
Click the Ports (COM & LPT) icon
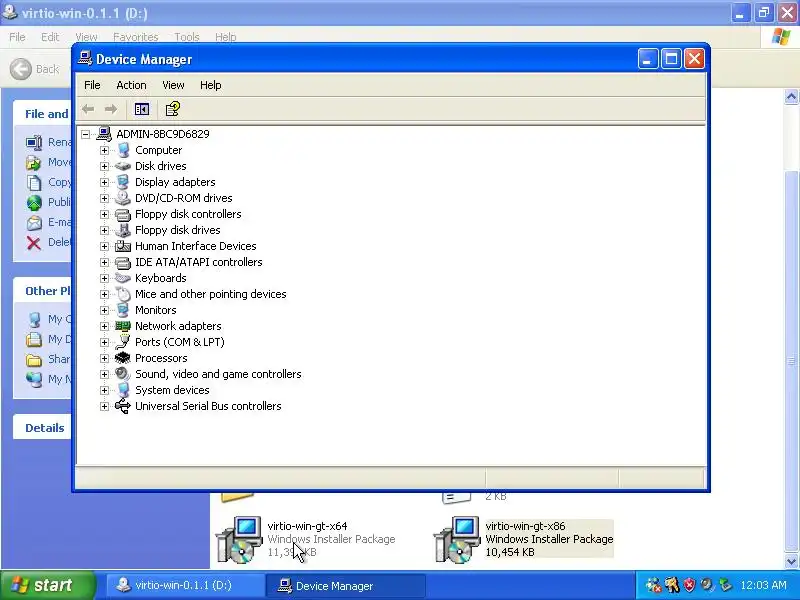click(123, 342)
